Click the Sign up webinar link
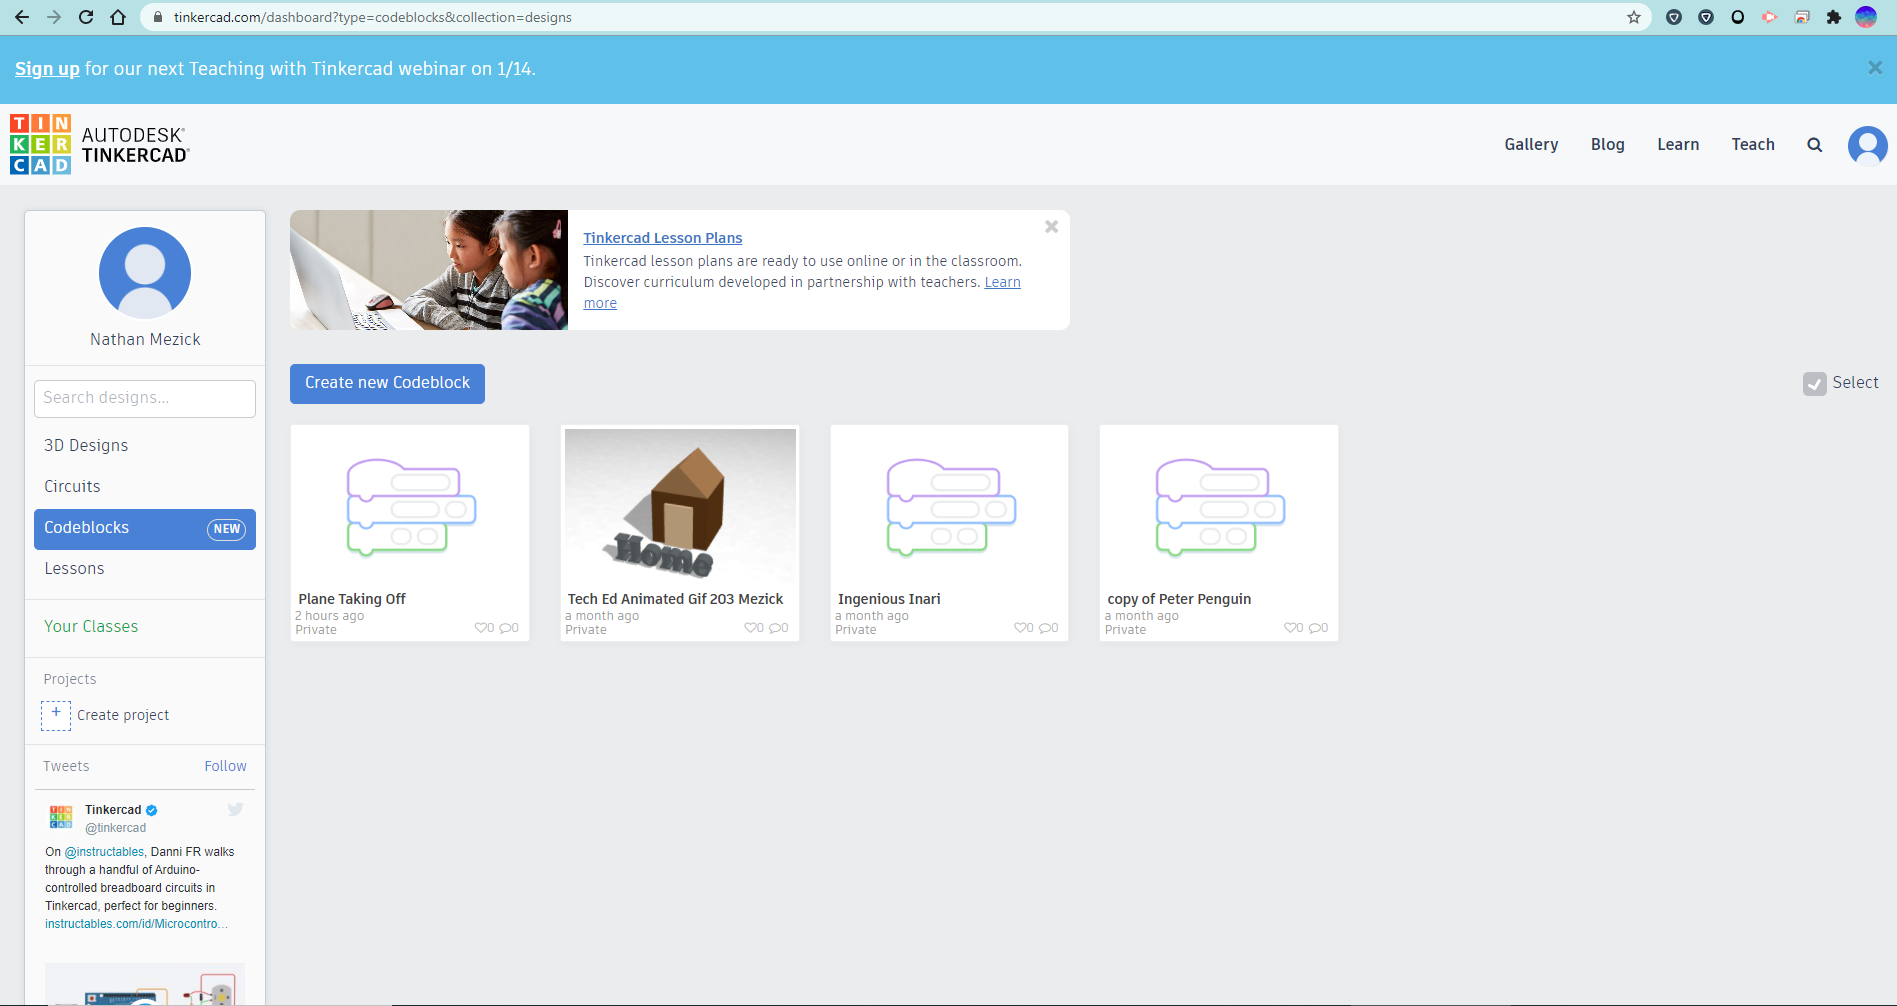This screenshot has width=1897, height=1006. click(47, 69)
